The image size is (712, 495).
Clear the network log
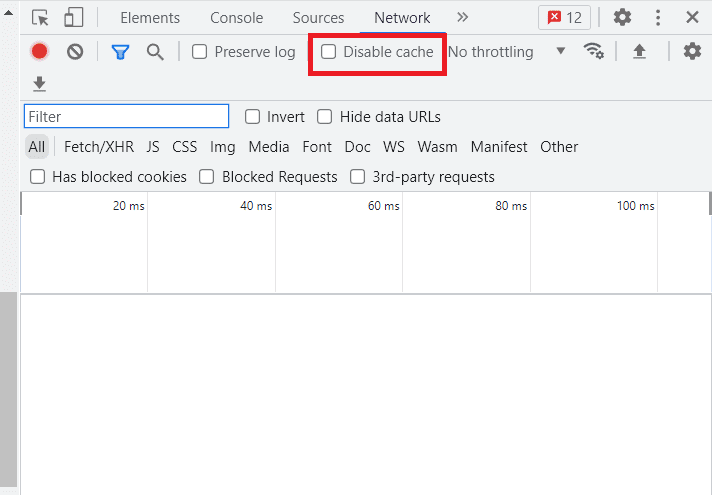75,51
